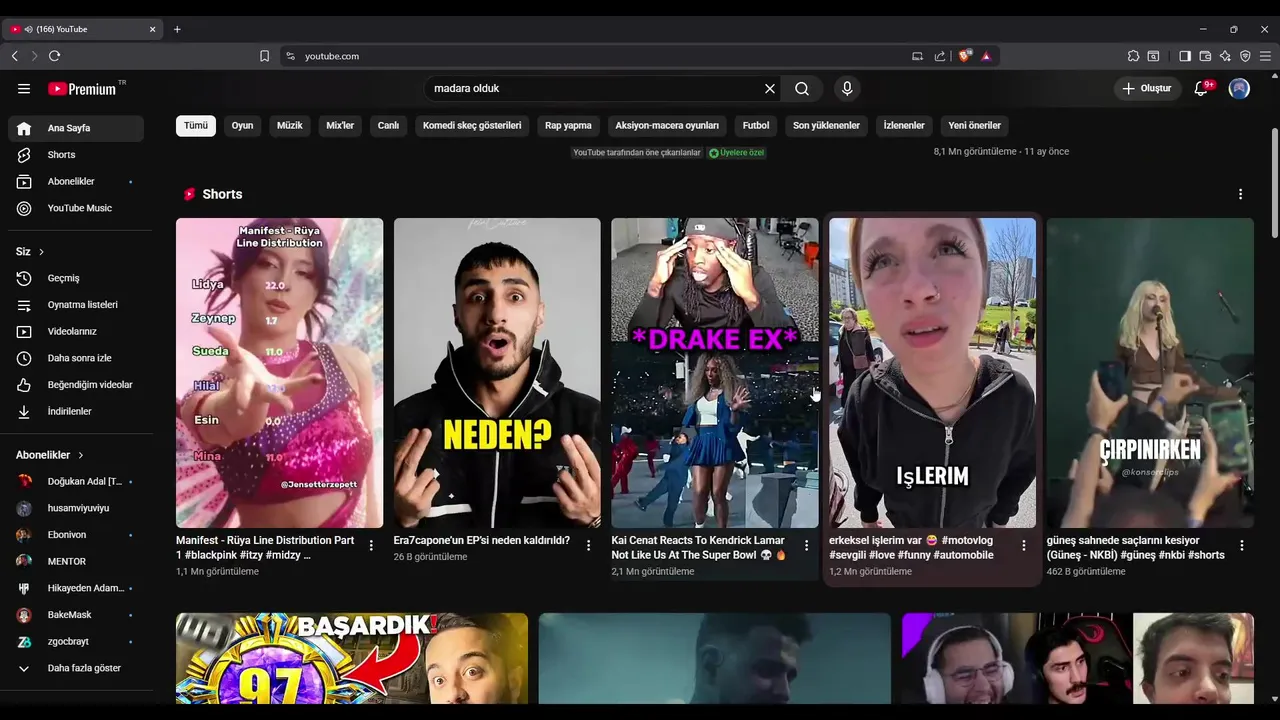Viewport: 1280px width, 720px height.
Task: Open MENTOR channel subscription
Action: click(x=76, y=561)
